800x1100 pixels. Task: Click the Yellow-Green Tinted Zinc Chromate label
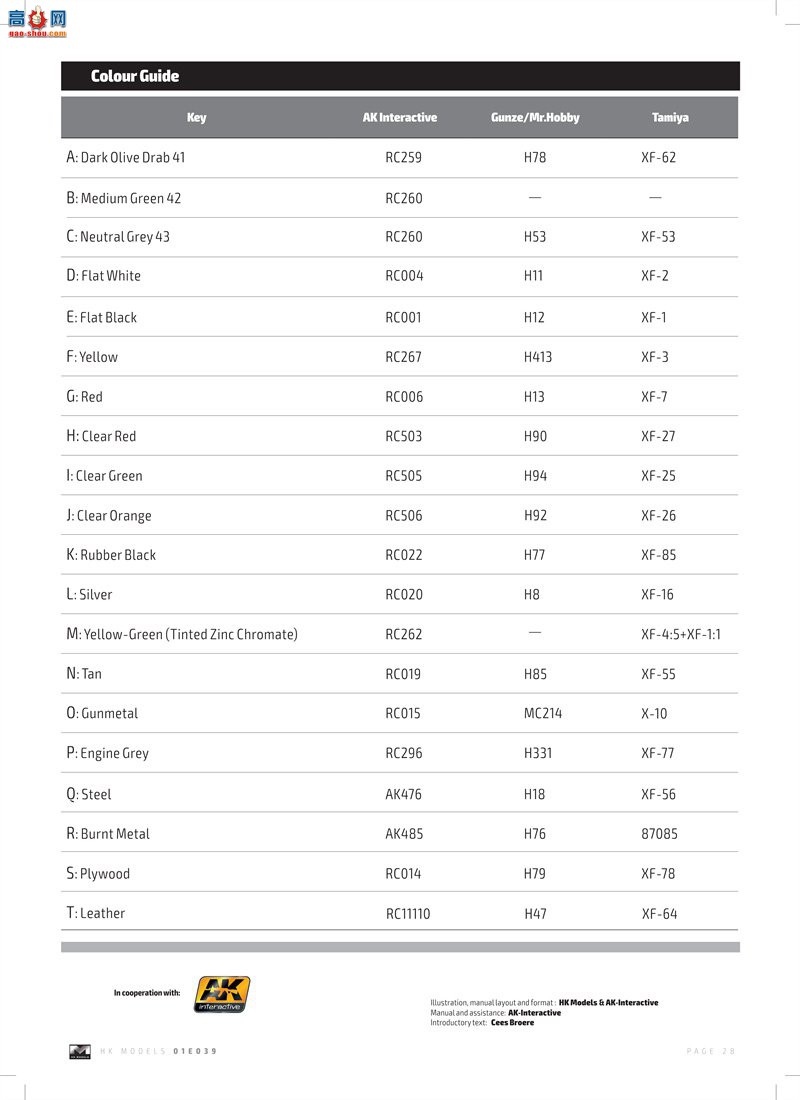[182, 634]
